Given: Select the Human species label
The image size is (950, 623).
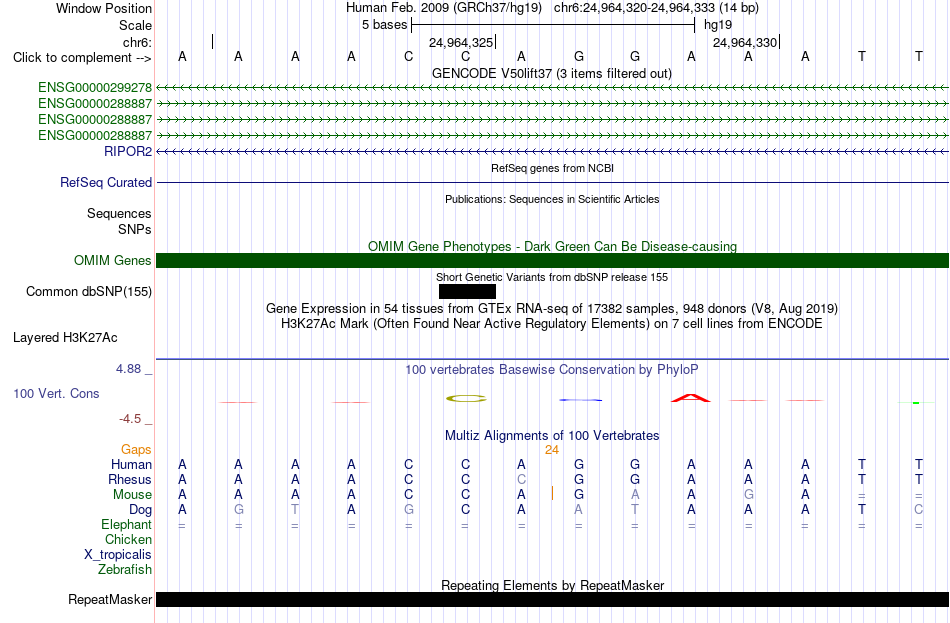Looking at the screenshot, I should [131, 465].
